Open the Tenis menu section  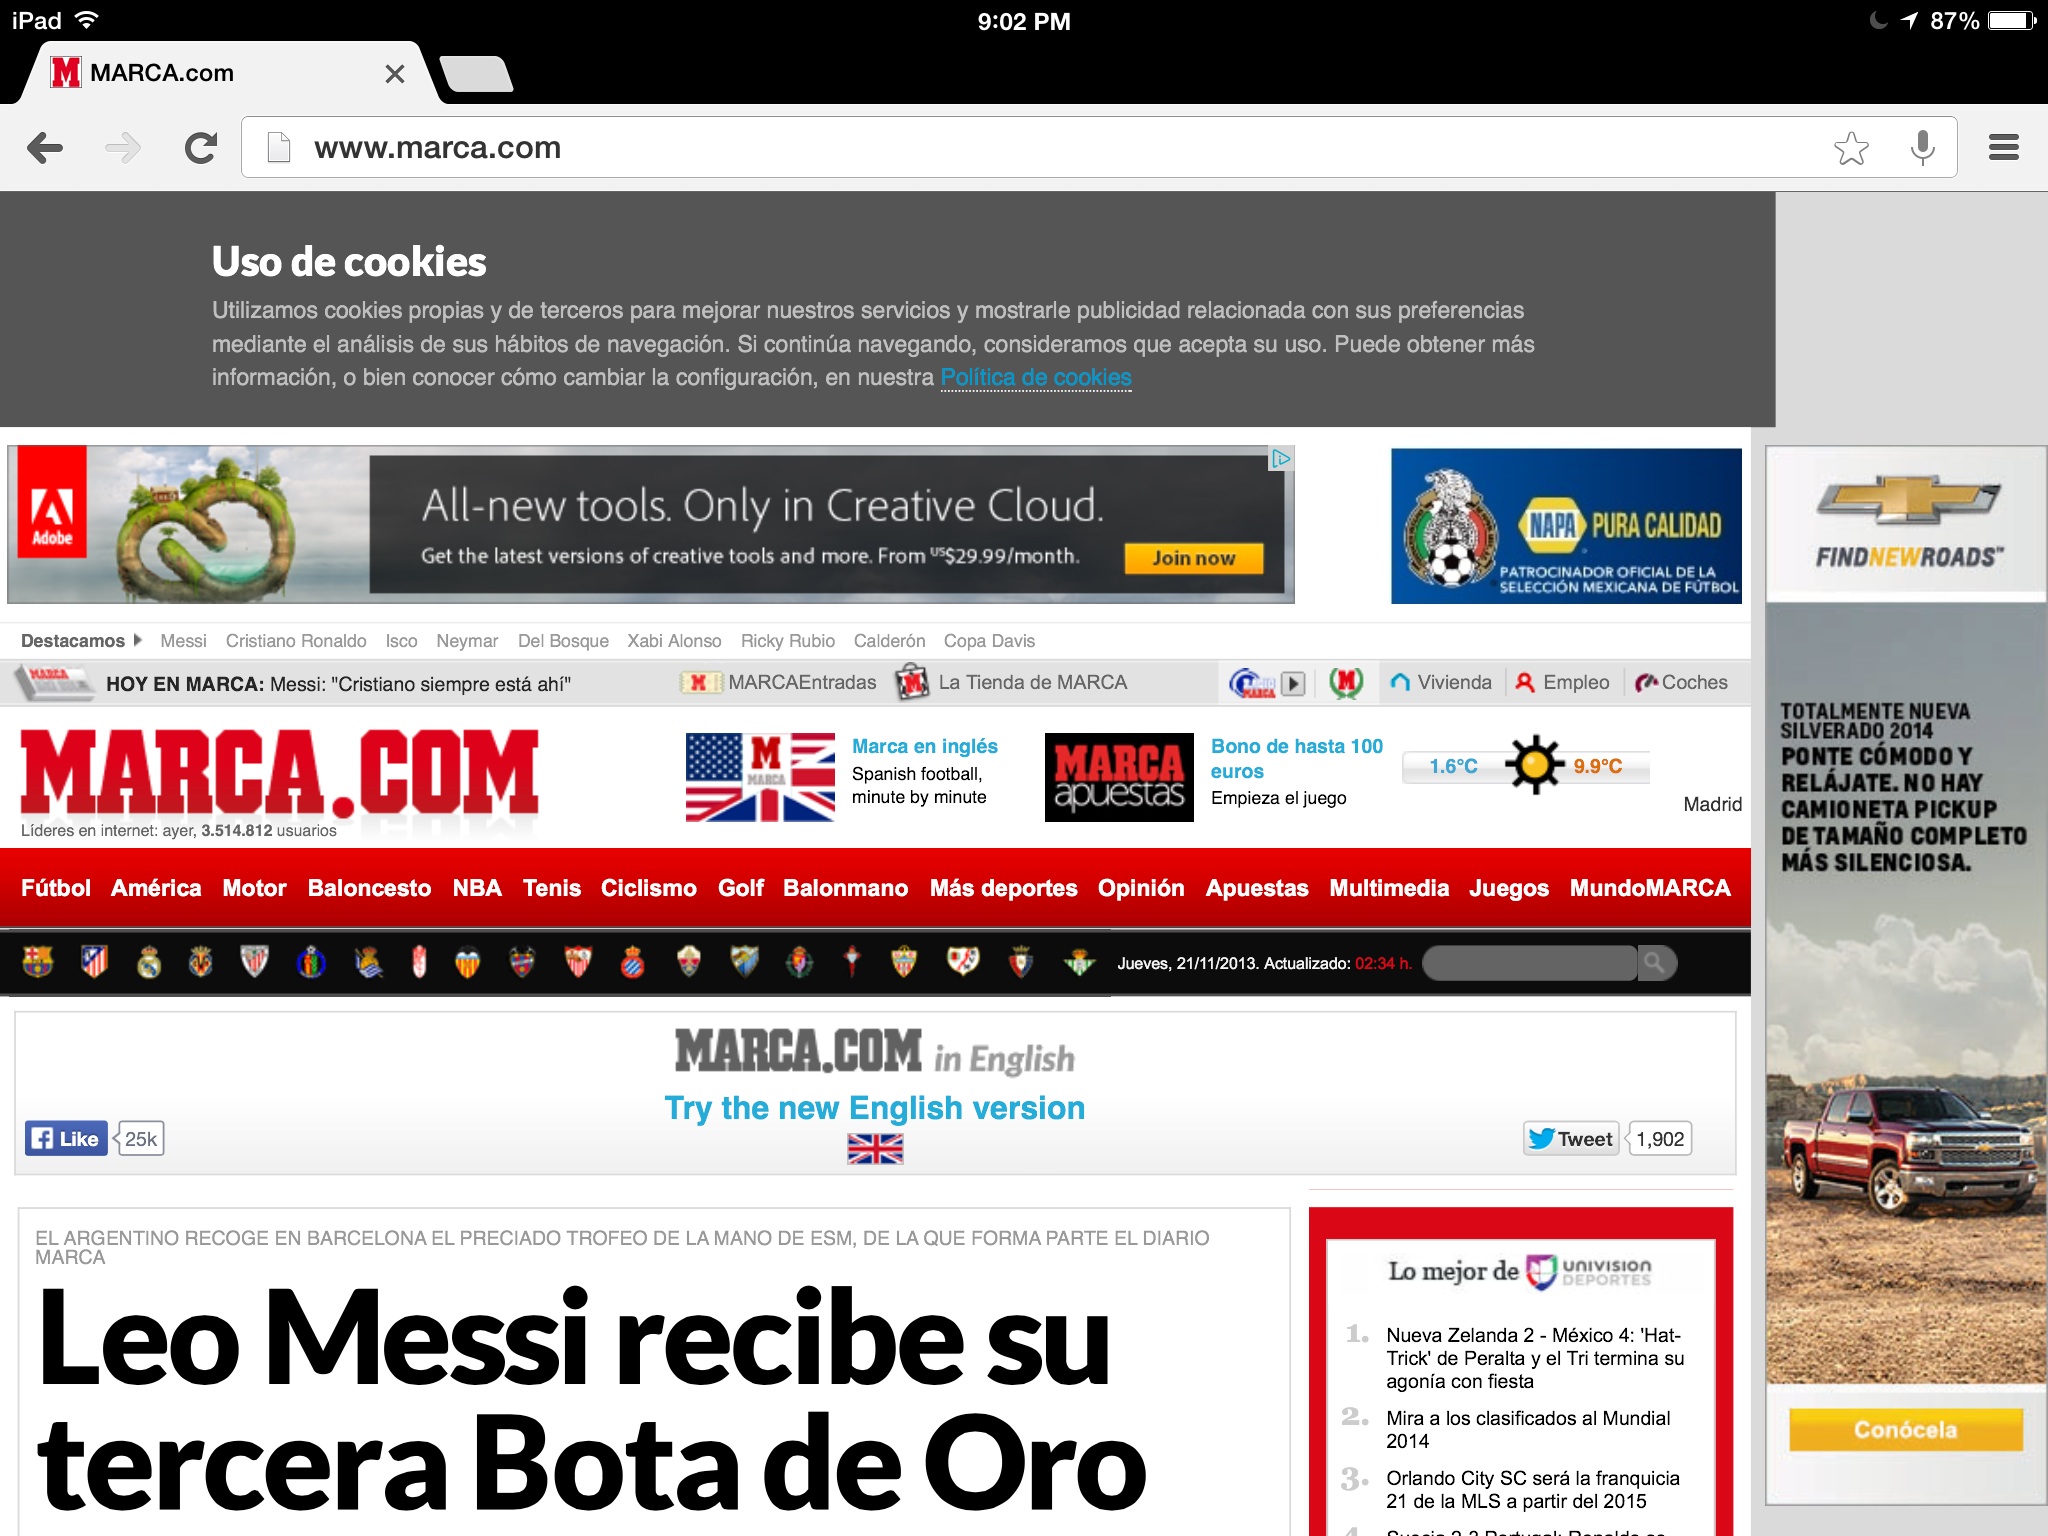point(552,888)
